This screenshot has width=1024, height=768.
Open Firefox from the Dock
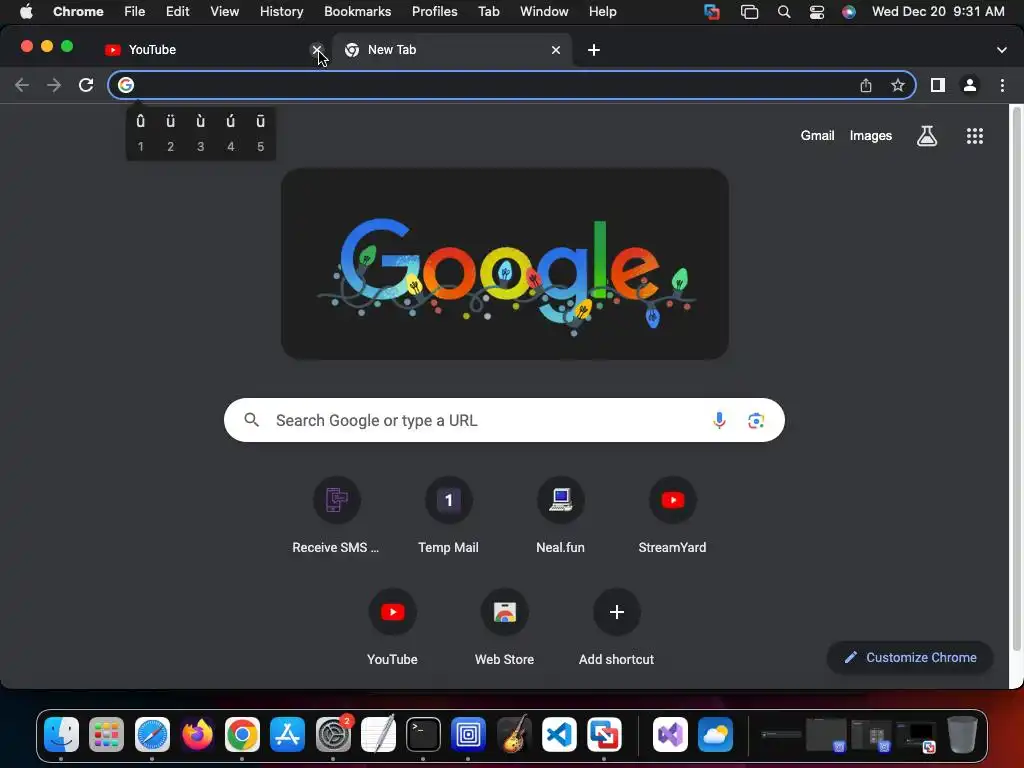tap(197, 735)
